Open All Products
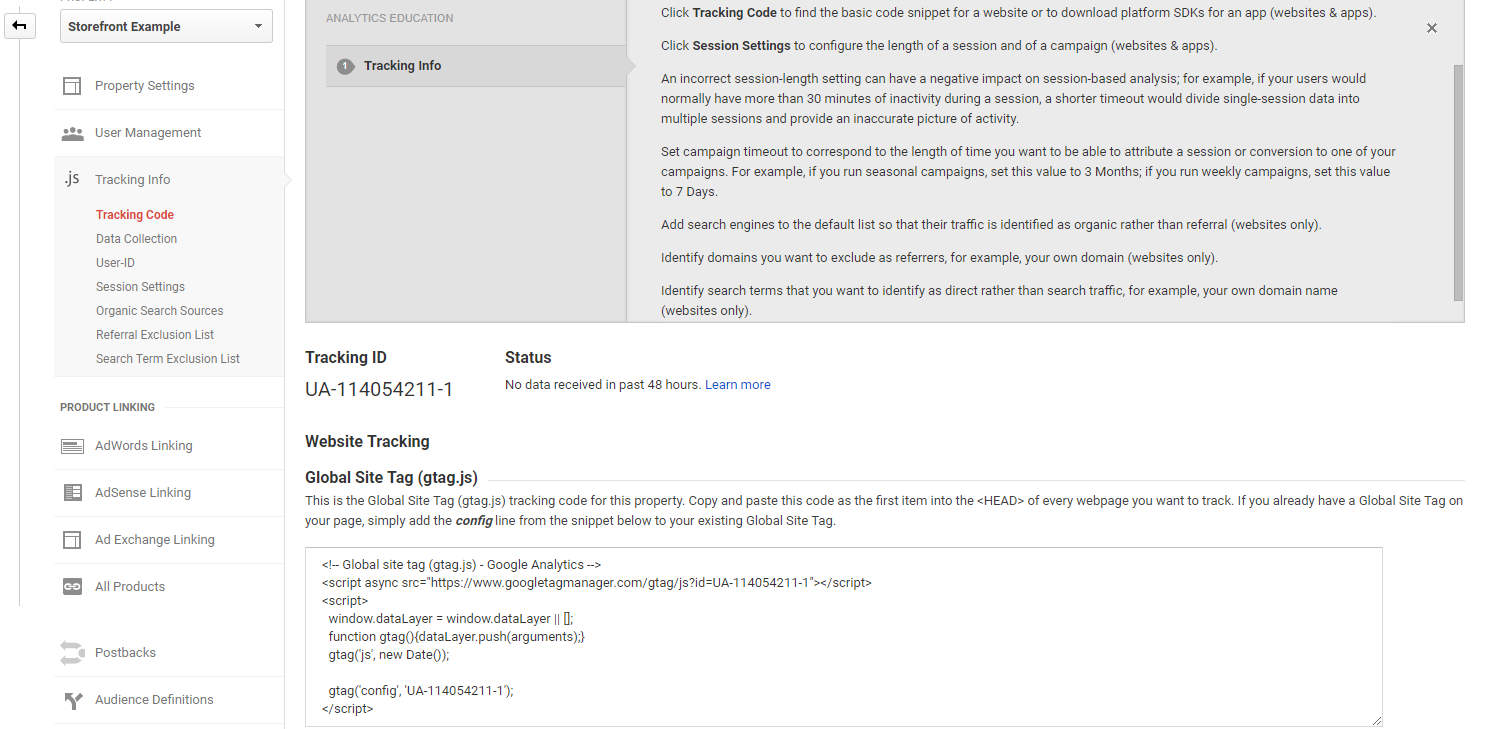The image size is (1485, 729). tap(130, 587)
